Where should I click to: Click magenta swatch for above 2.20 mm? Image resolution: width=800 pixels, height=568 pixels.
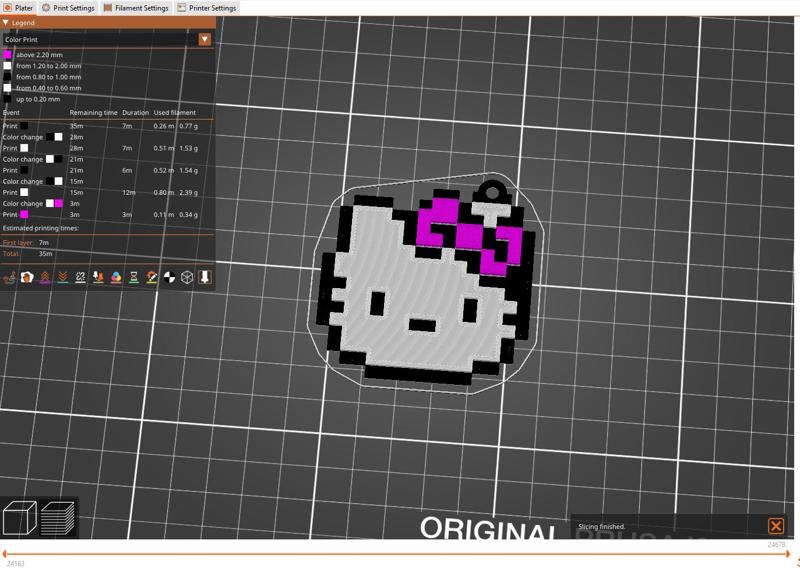click(x=7, y=55)
